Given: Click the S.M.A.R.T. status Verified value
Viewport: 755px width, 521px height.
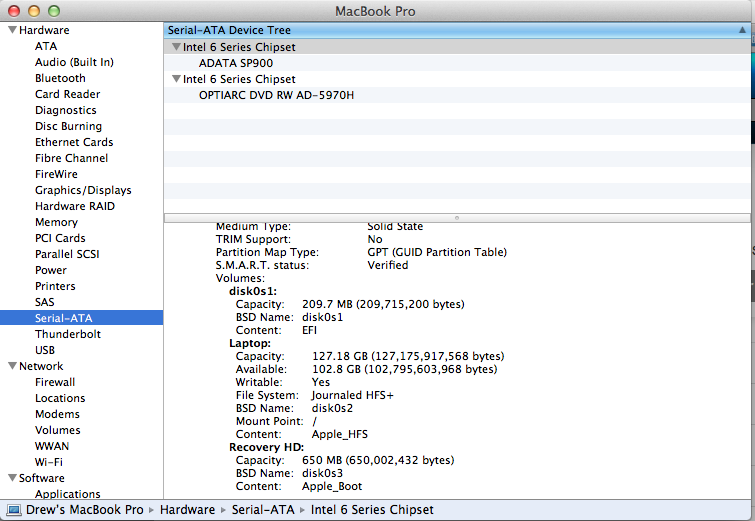Looking at the screenshot, I should pyautogui.click(x=388, y=265).
